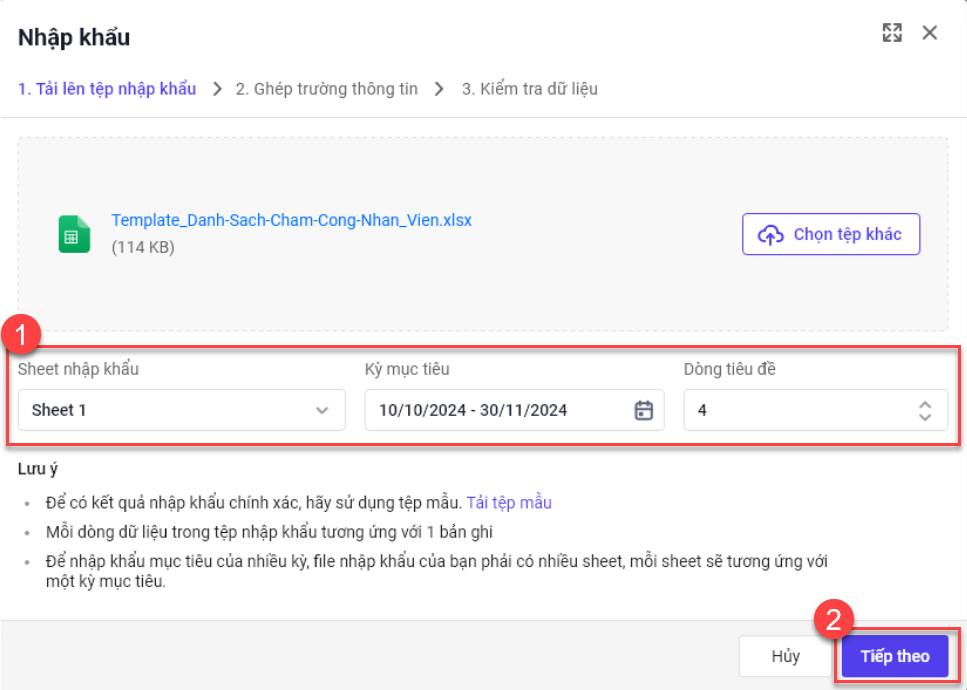The width and height of the screenshot is (967, 690).
Task: Click the Hủy button
Action: tap(785, 656)
